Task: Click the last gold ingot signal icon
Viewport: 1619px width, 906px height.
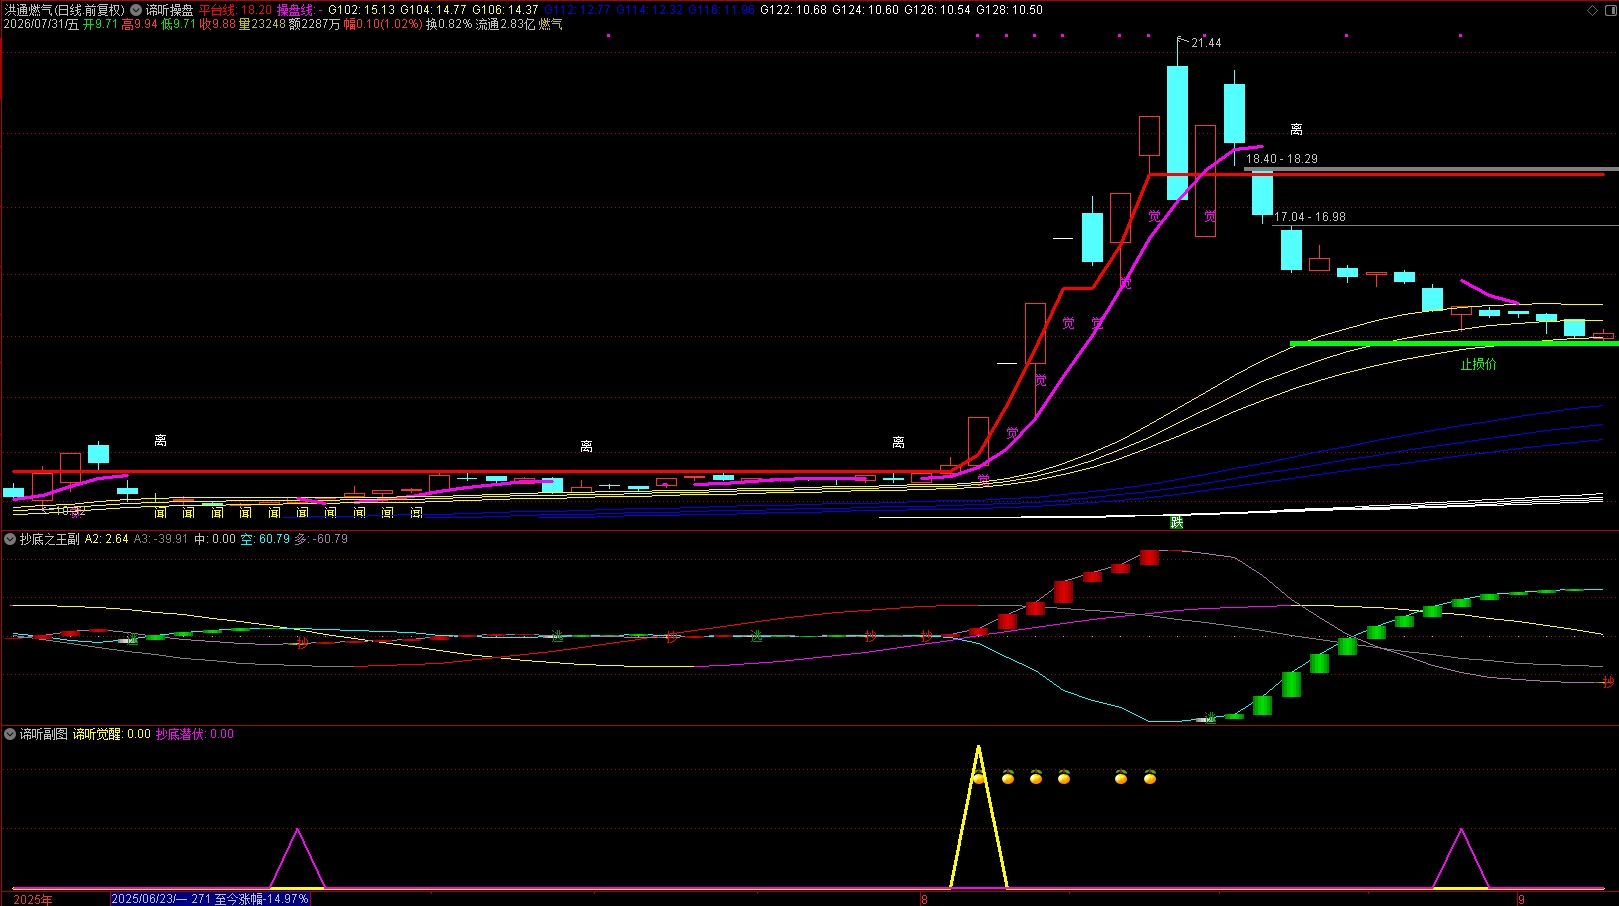Action: click(x=1150, y=777)
